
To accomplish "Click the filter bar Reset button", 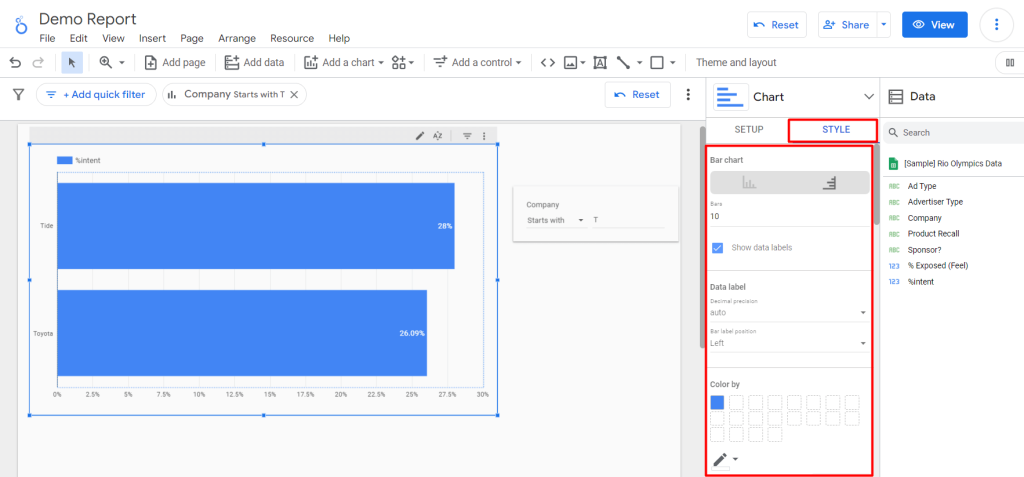I will (x=637, y=95).
